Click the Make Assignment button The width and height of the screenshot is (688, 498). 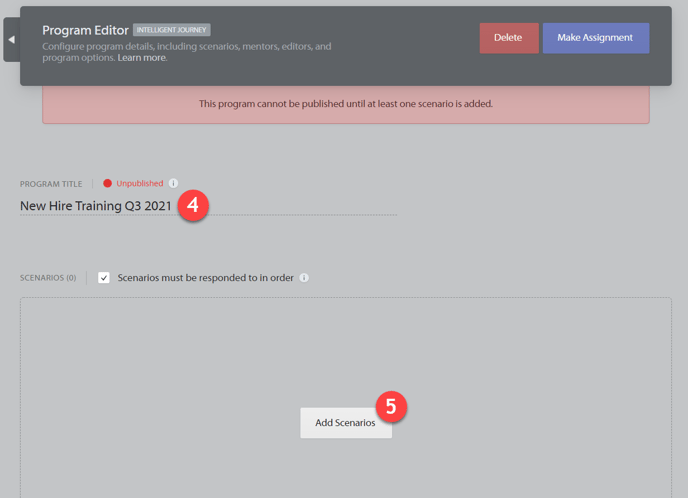(595, 38)
